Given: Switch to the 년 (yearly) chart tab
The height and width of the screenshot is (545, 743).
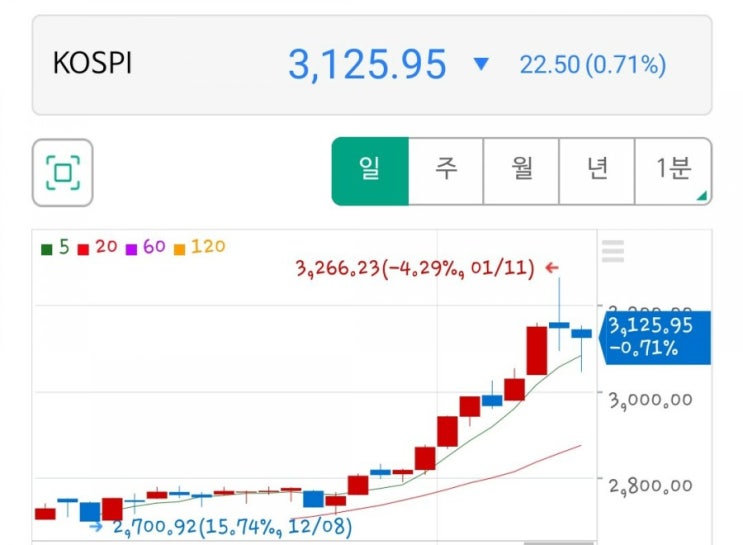Looking at the screenshot, I should [597, 171].
